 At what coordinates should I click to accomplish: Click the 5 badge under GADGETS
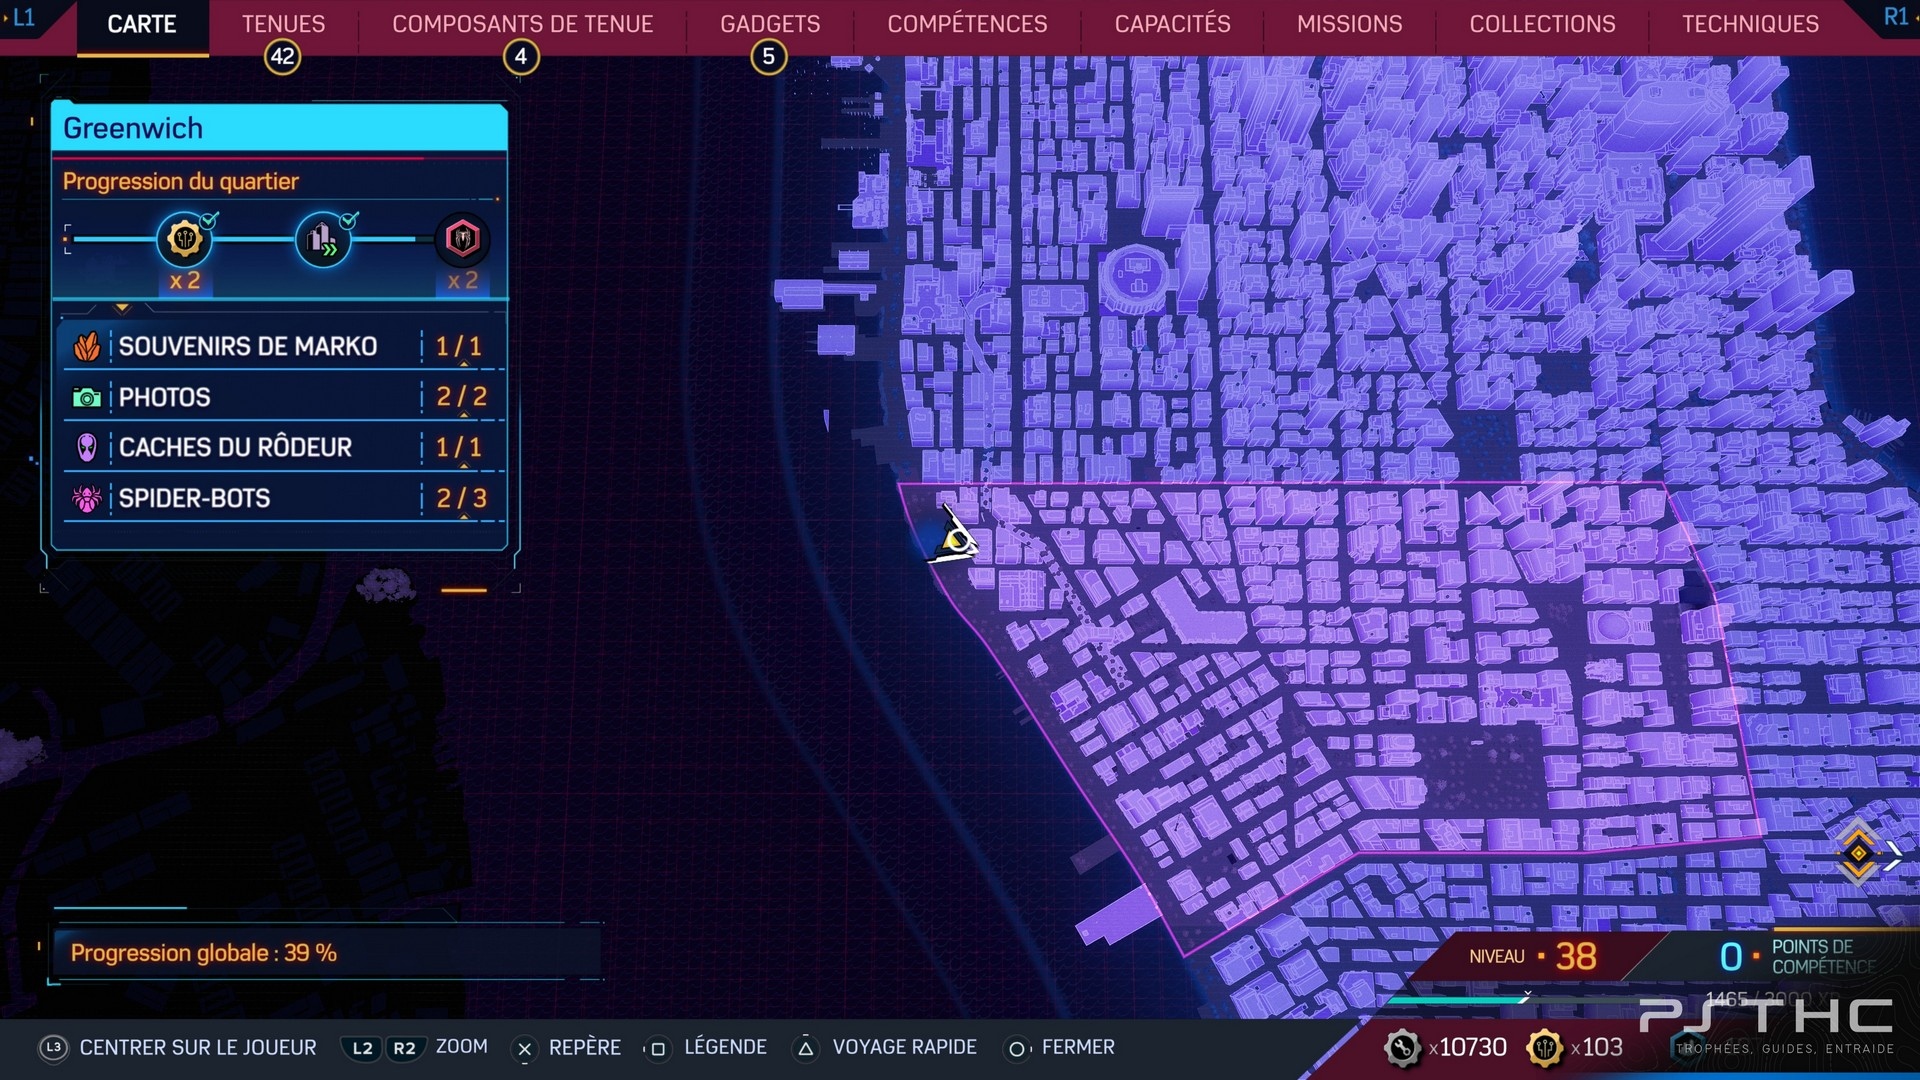(x=768, y=57)
